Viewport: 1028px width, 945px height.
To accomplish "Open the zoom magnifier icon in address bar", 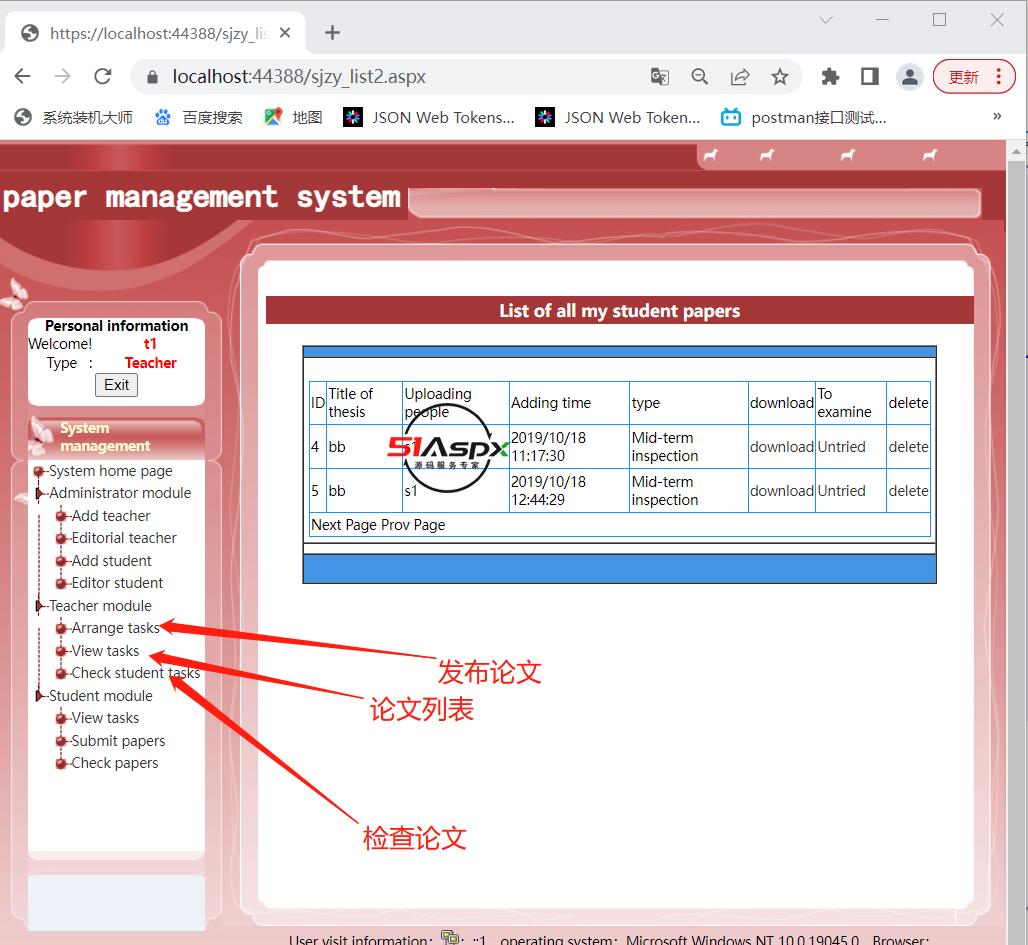I will coord(700,77).
